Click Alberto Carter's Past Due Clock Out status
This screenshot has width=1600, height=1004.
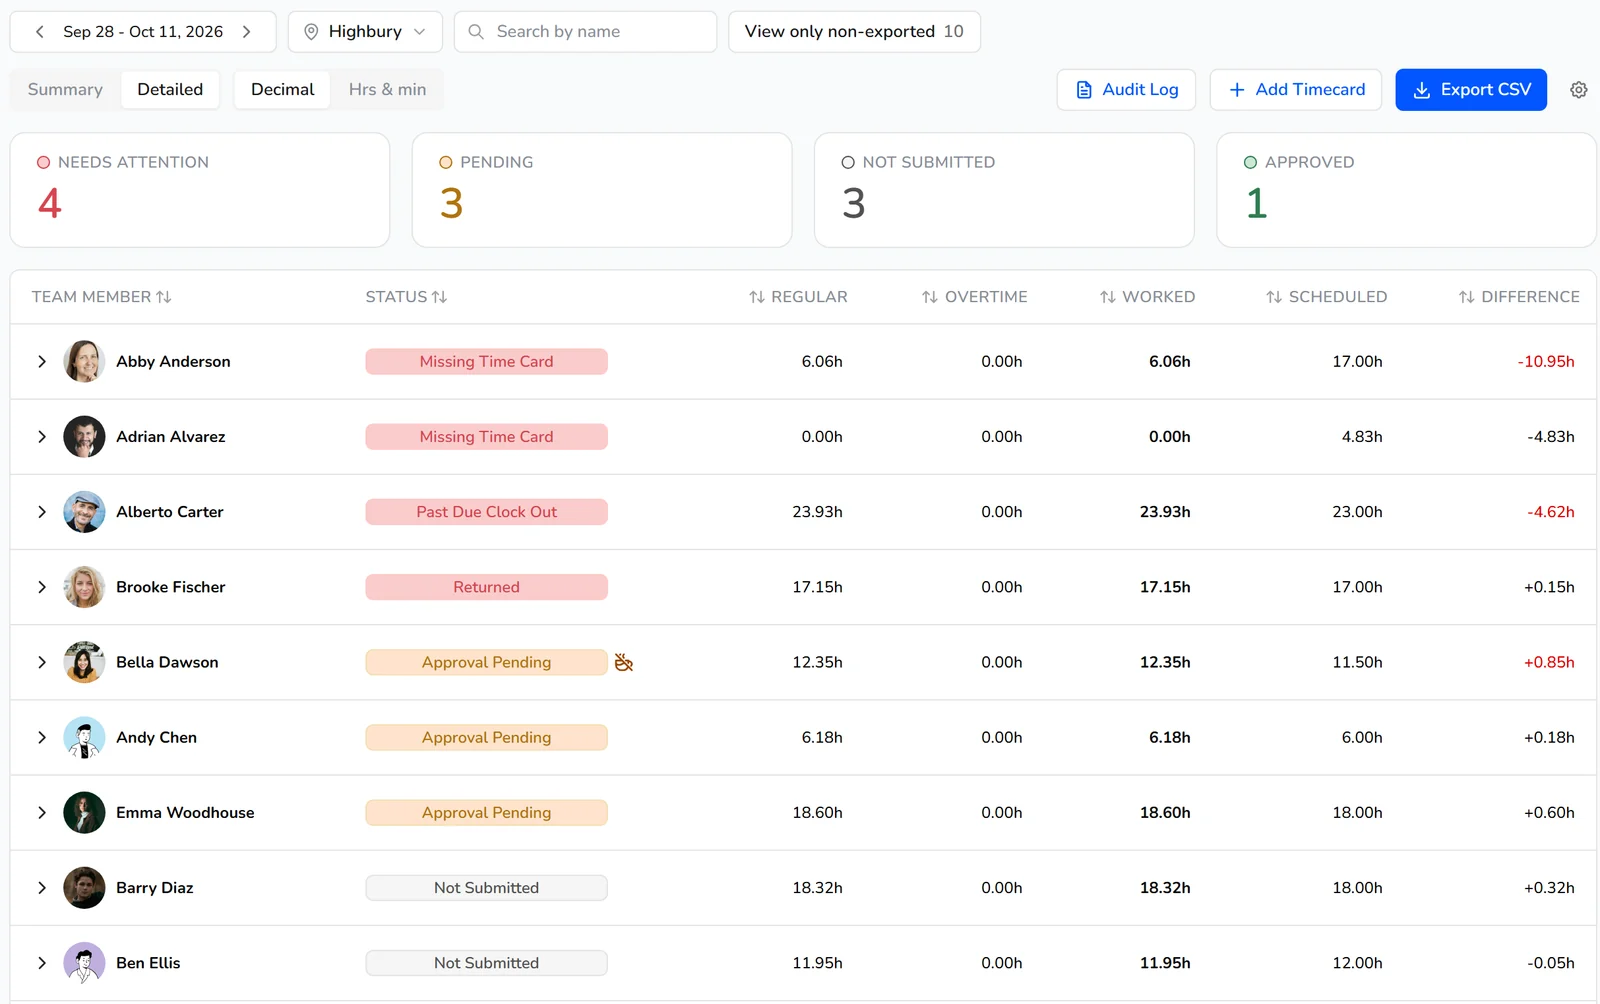tap(486, 512)
